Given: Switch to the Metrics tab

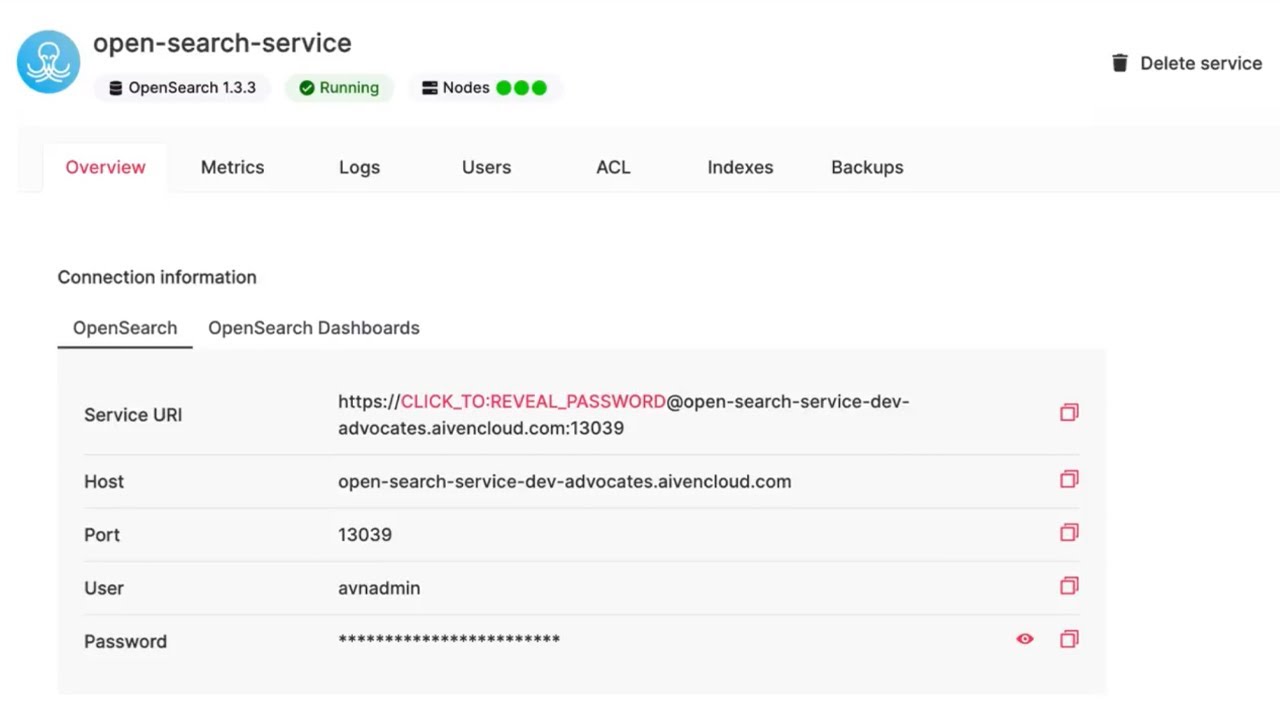Looking at the screenshot, I should tap(232, 167).
